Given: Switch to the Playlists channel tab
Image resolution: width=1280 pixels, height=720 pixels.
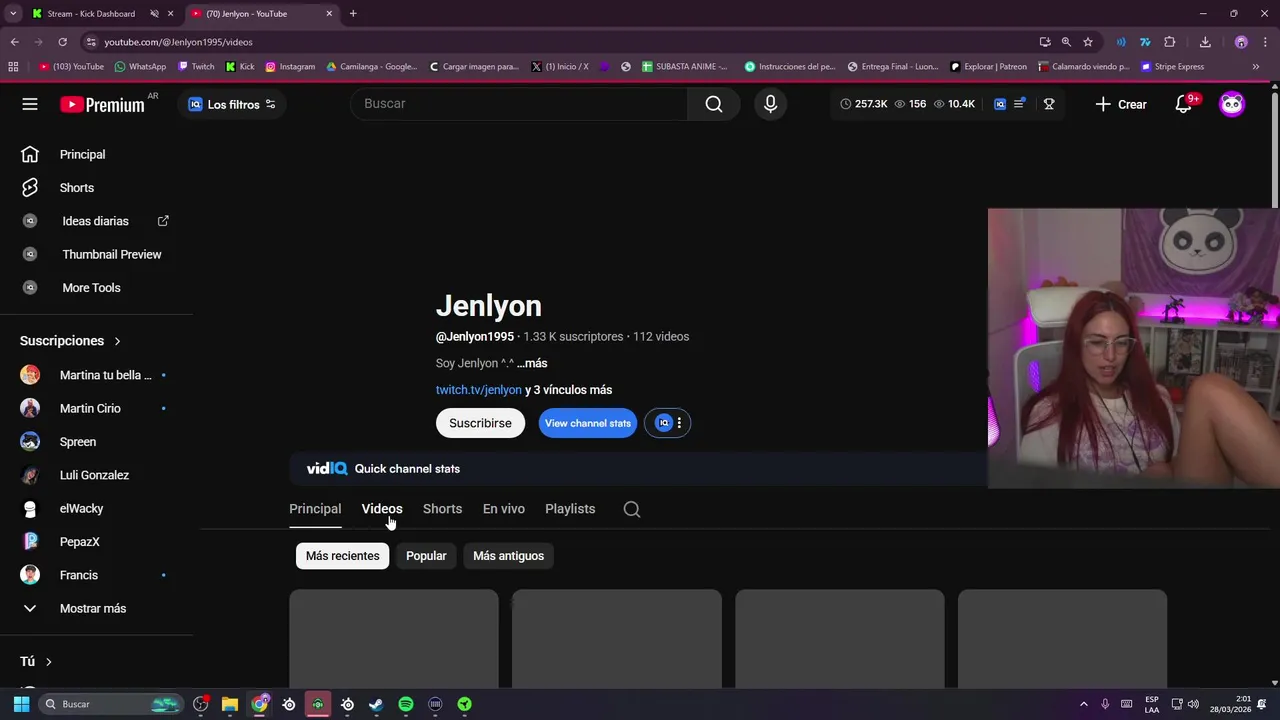Looking at the screenshot, I should point(570,509).
